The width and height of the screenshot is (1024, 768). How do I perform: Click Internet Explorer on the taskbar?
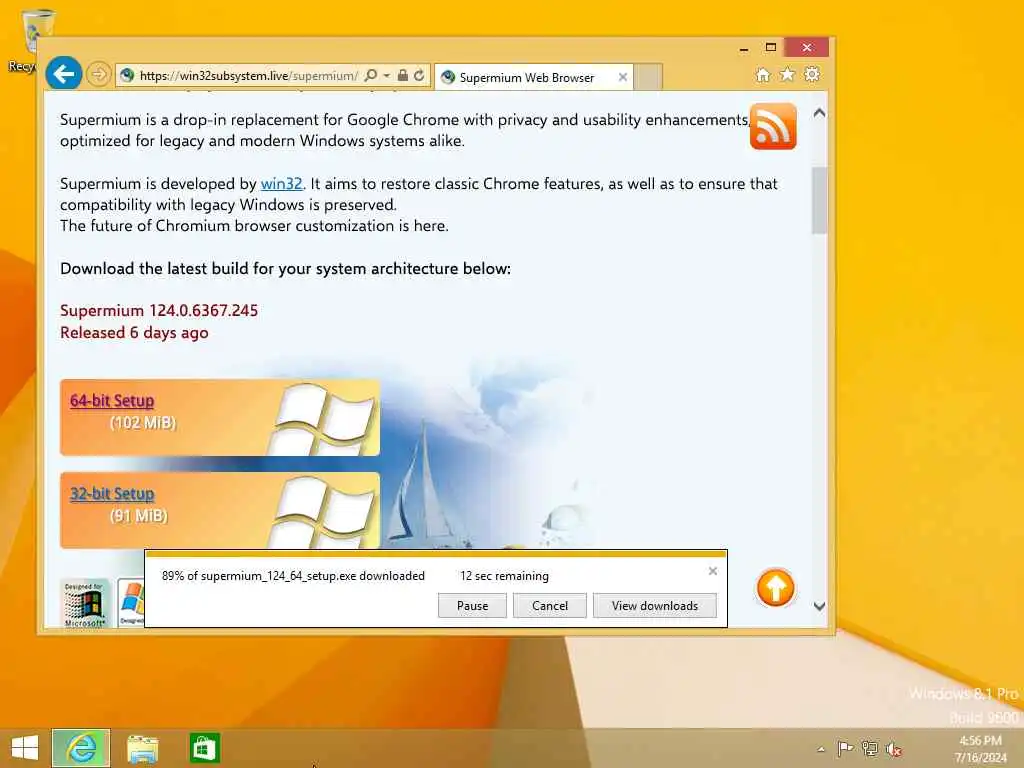(x=81, y=748)
